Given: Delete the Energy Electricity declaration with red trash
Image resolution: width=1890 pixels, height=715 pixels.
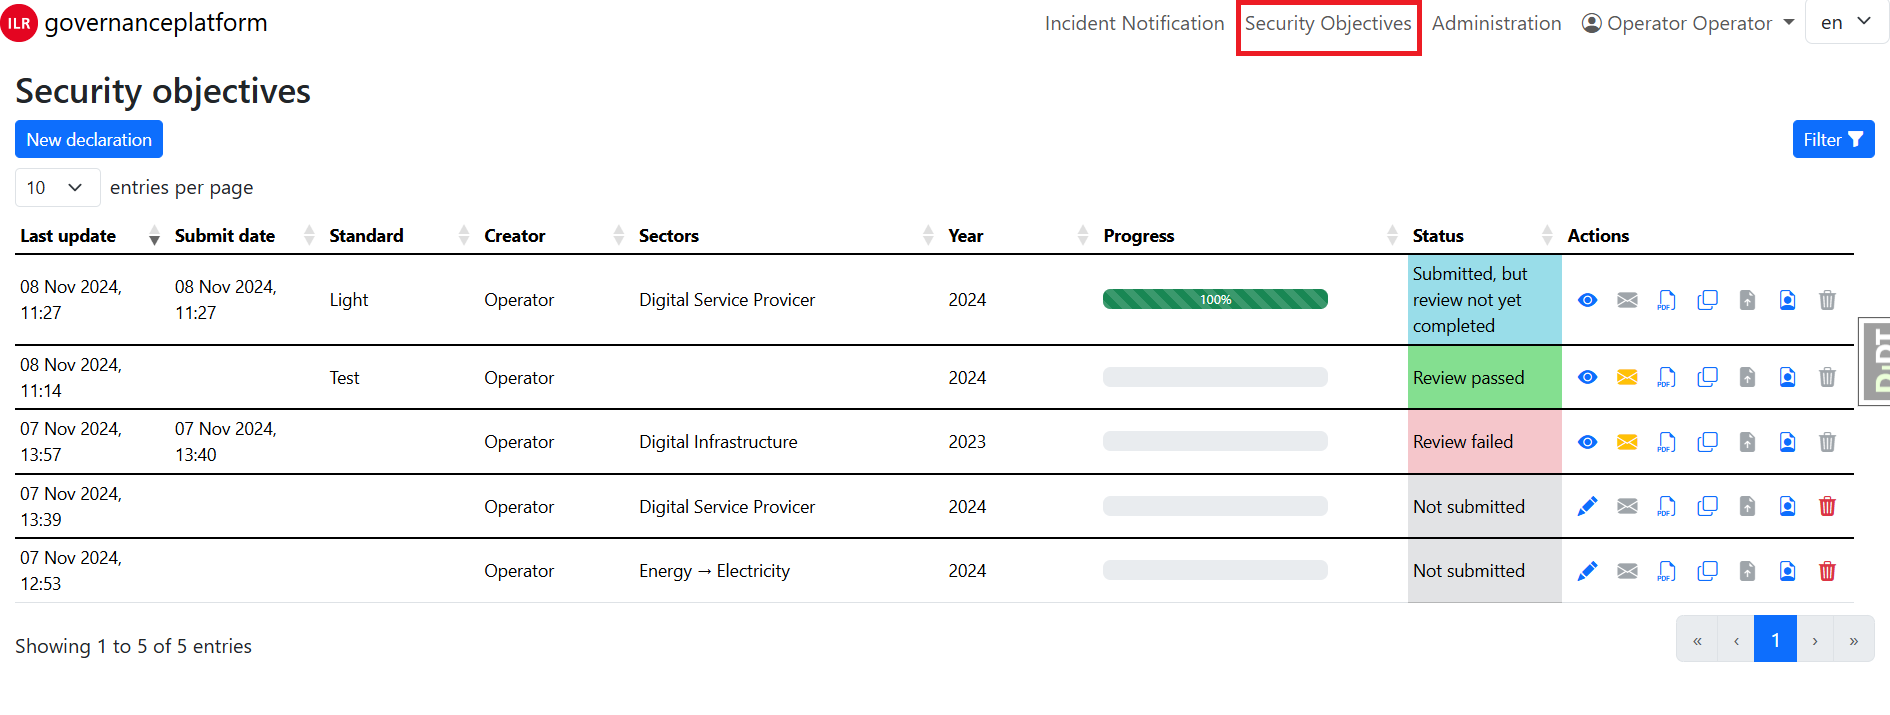Looking at the screenshot, I should (x=1827, y=571).
